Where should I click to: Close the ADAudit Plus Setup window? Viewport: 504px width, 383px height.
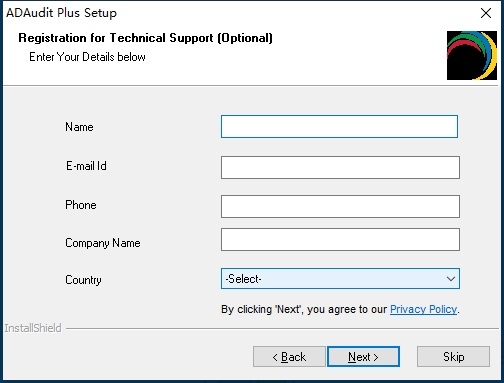coord(486,13)
